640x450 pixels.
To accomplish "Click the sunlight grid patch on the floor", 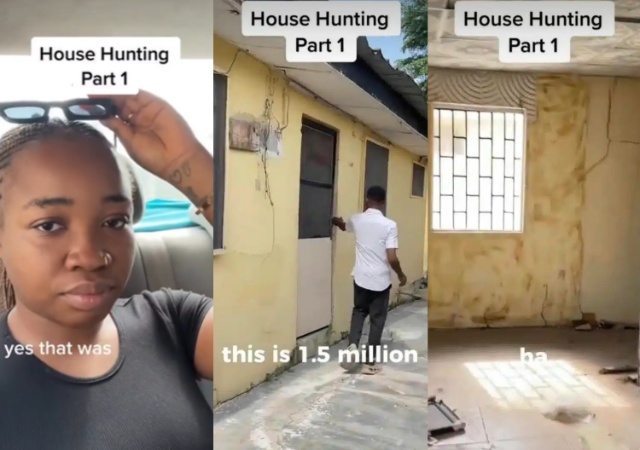I will pos(545,384).
